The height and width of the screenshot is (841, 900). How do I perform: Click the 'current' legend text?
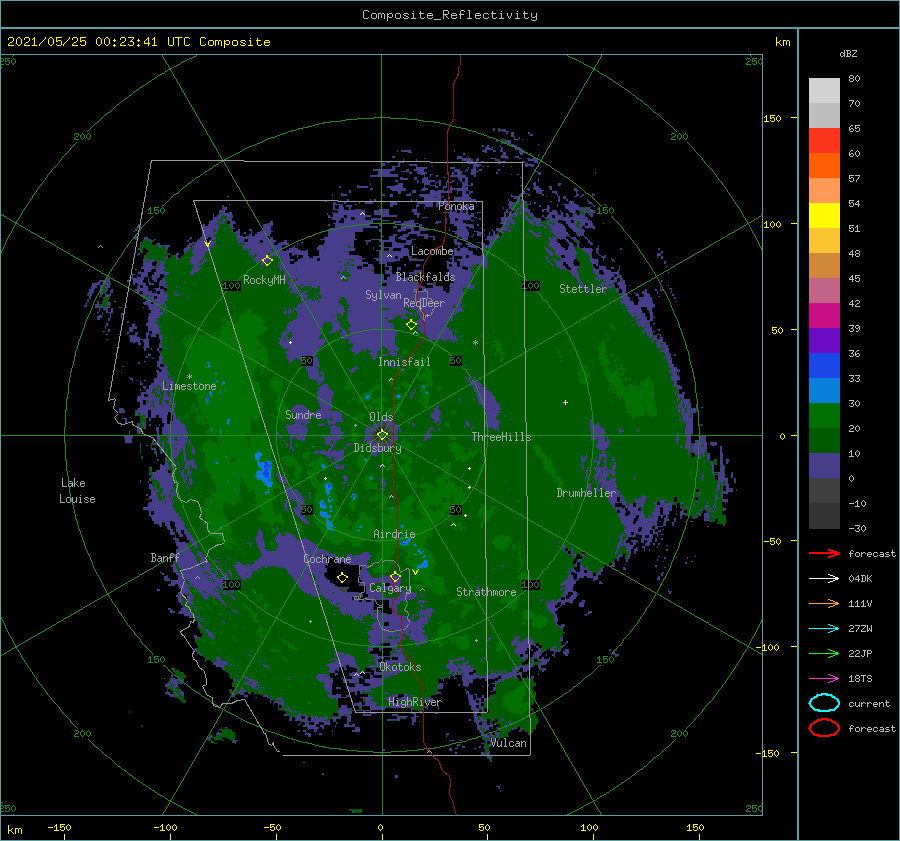(868, 703)
